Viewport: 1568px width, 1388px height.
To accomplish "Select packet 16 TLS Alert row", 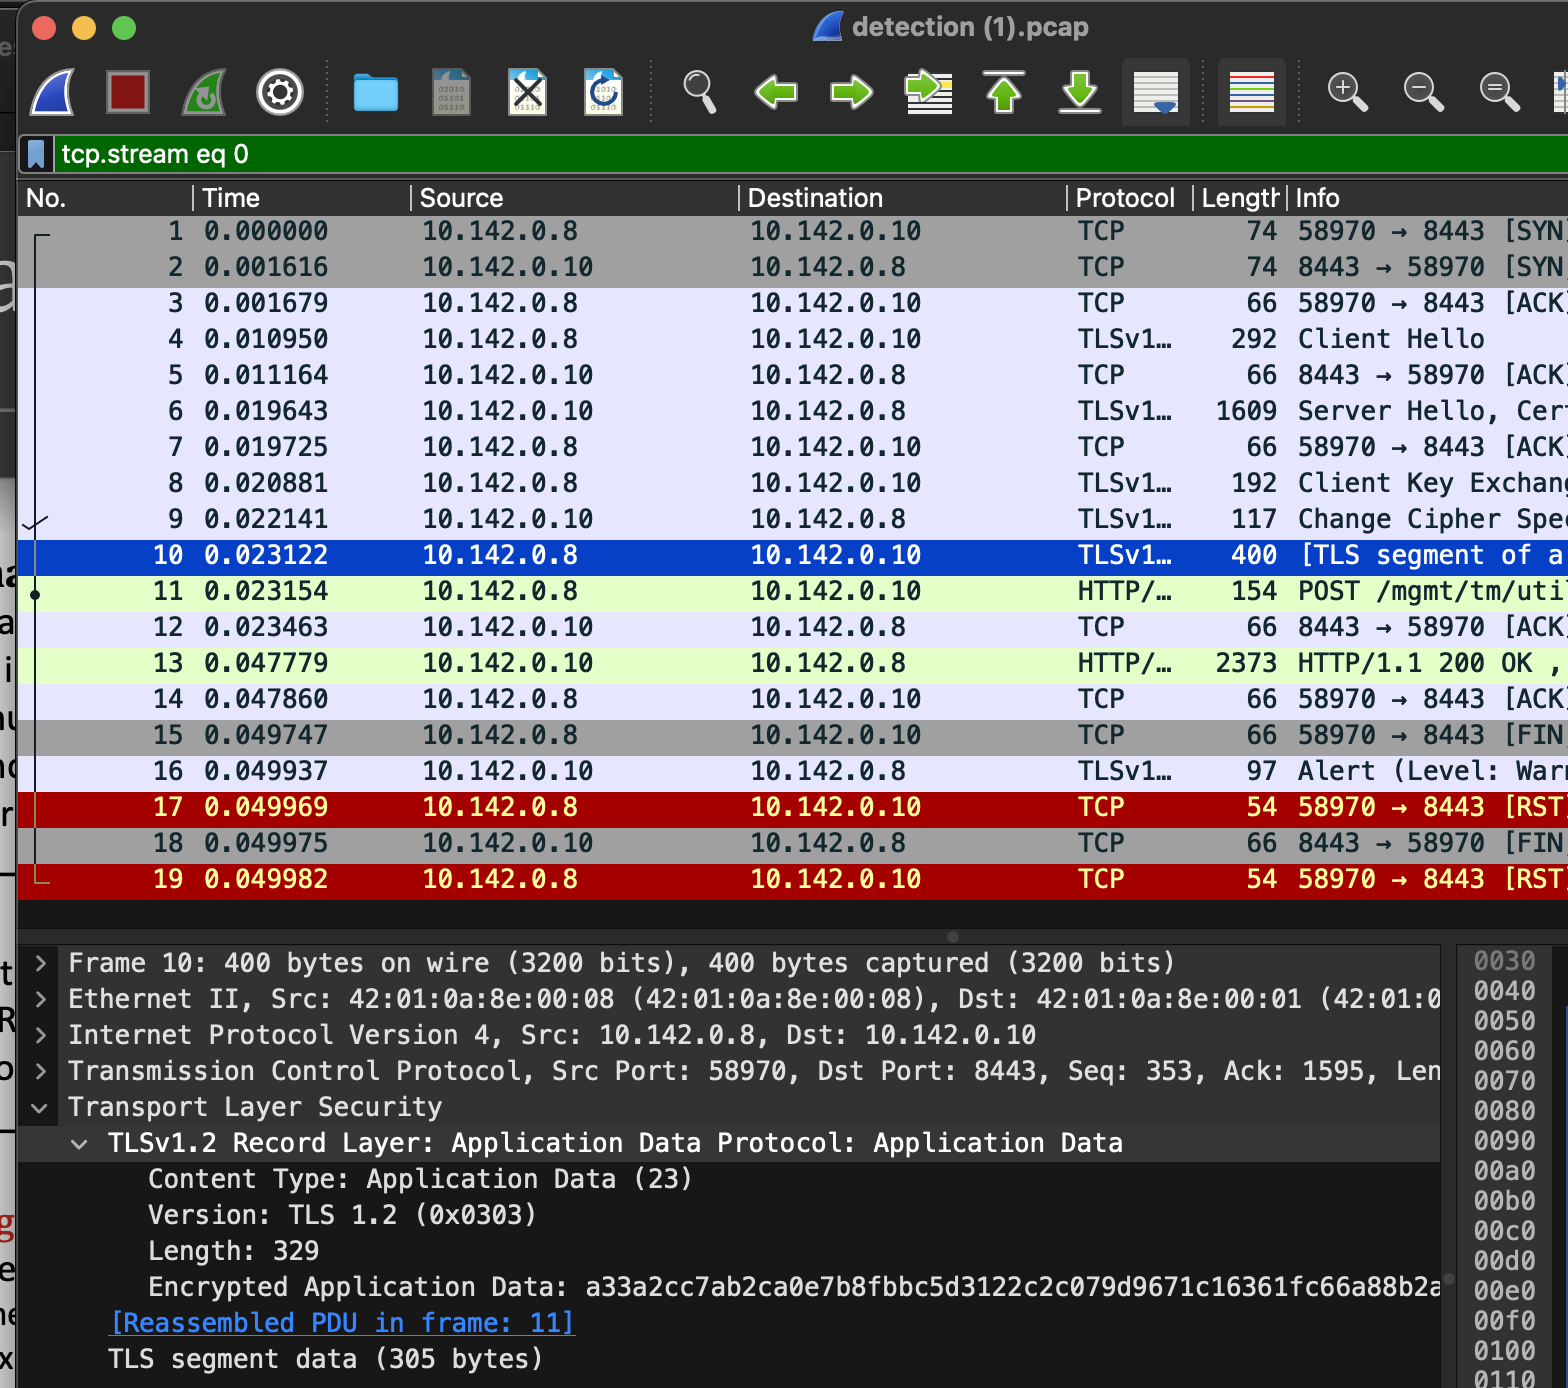I will point(793,771).
